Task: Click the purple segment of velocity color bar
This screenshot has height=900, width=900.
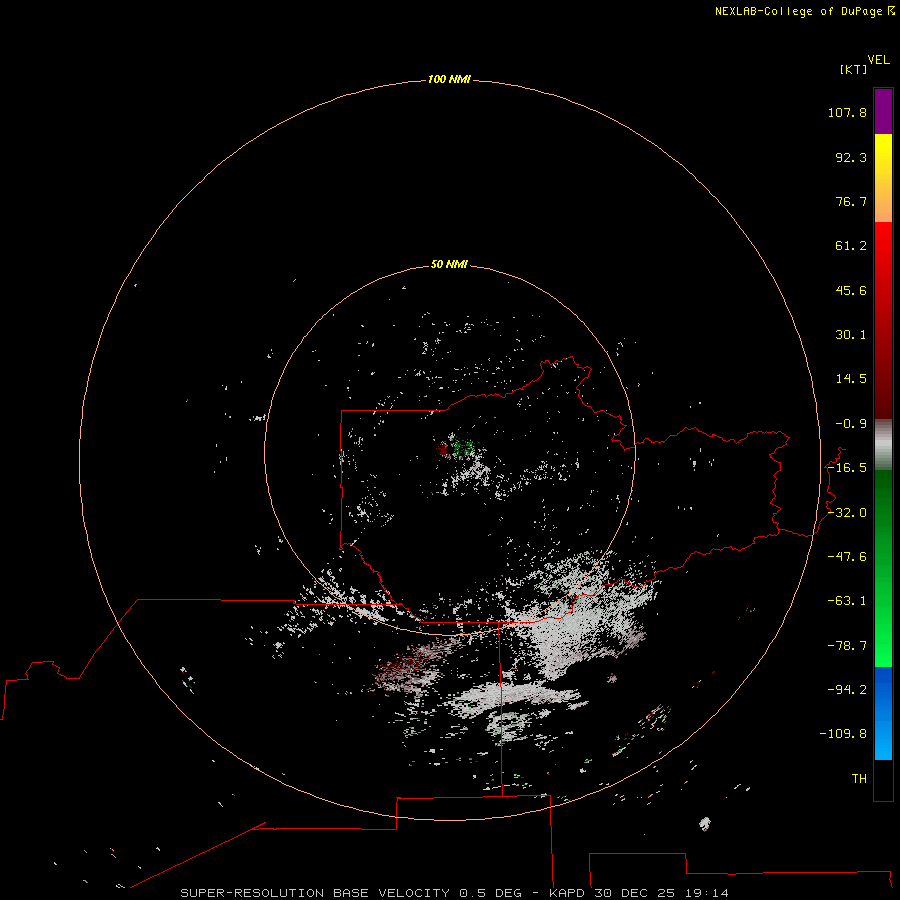Action: (x=883, y=111)
